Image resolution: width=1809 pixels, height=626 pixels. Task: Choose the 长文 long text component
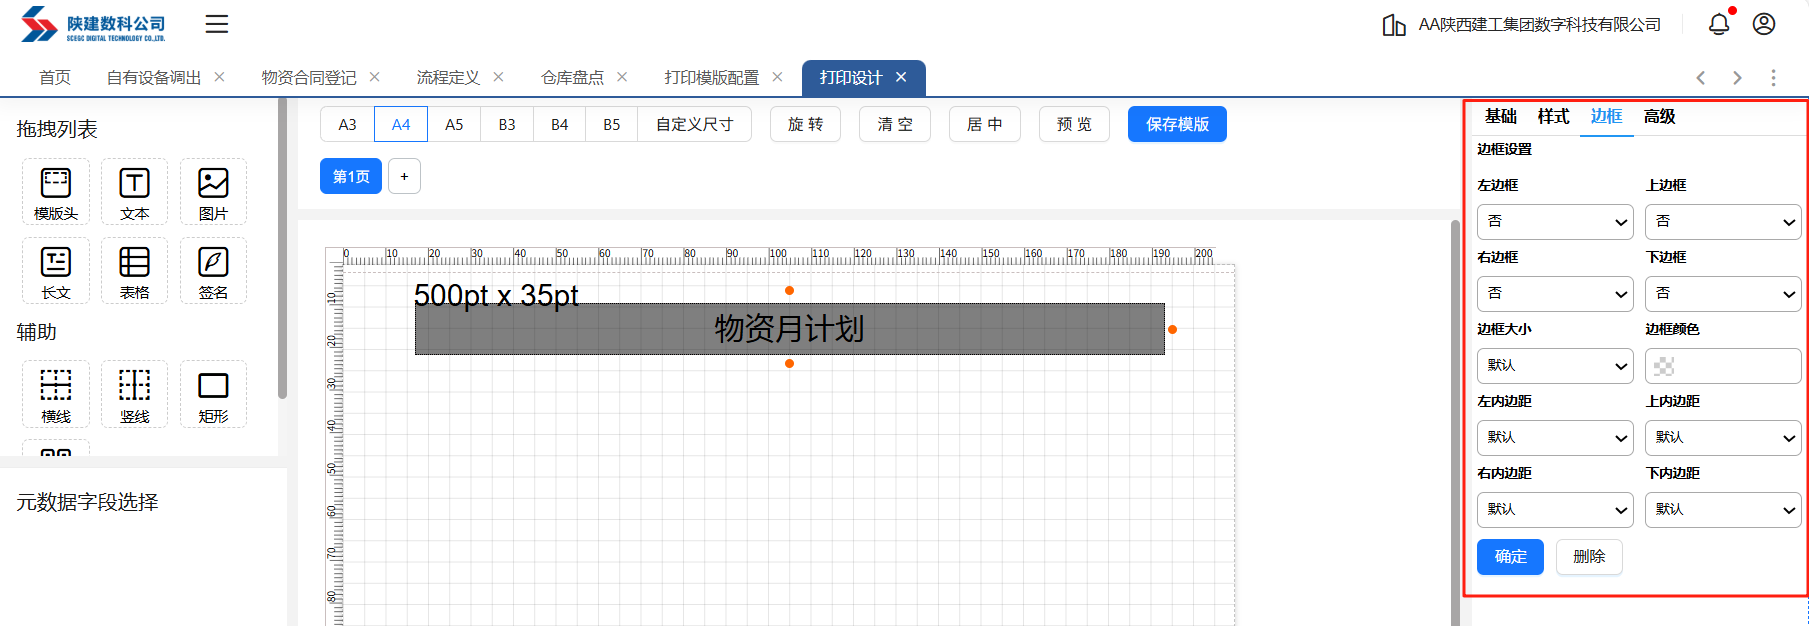[x=56, y=271]
